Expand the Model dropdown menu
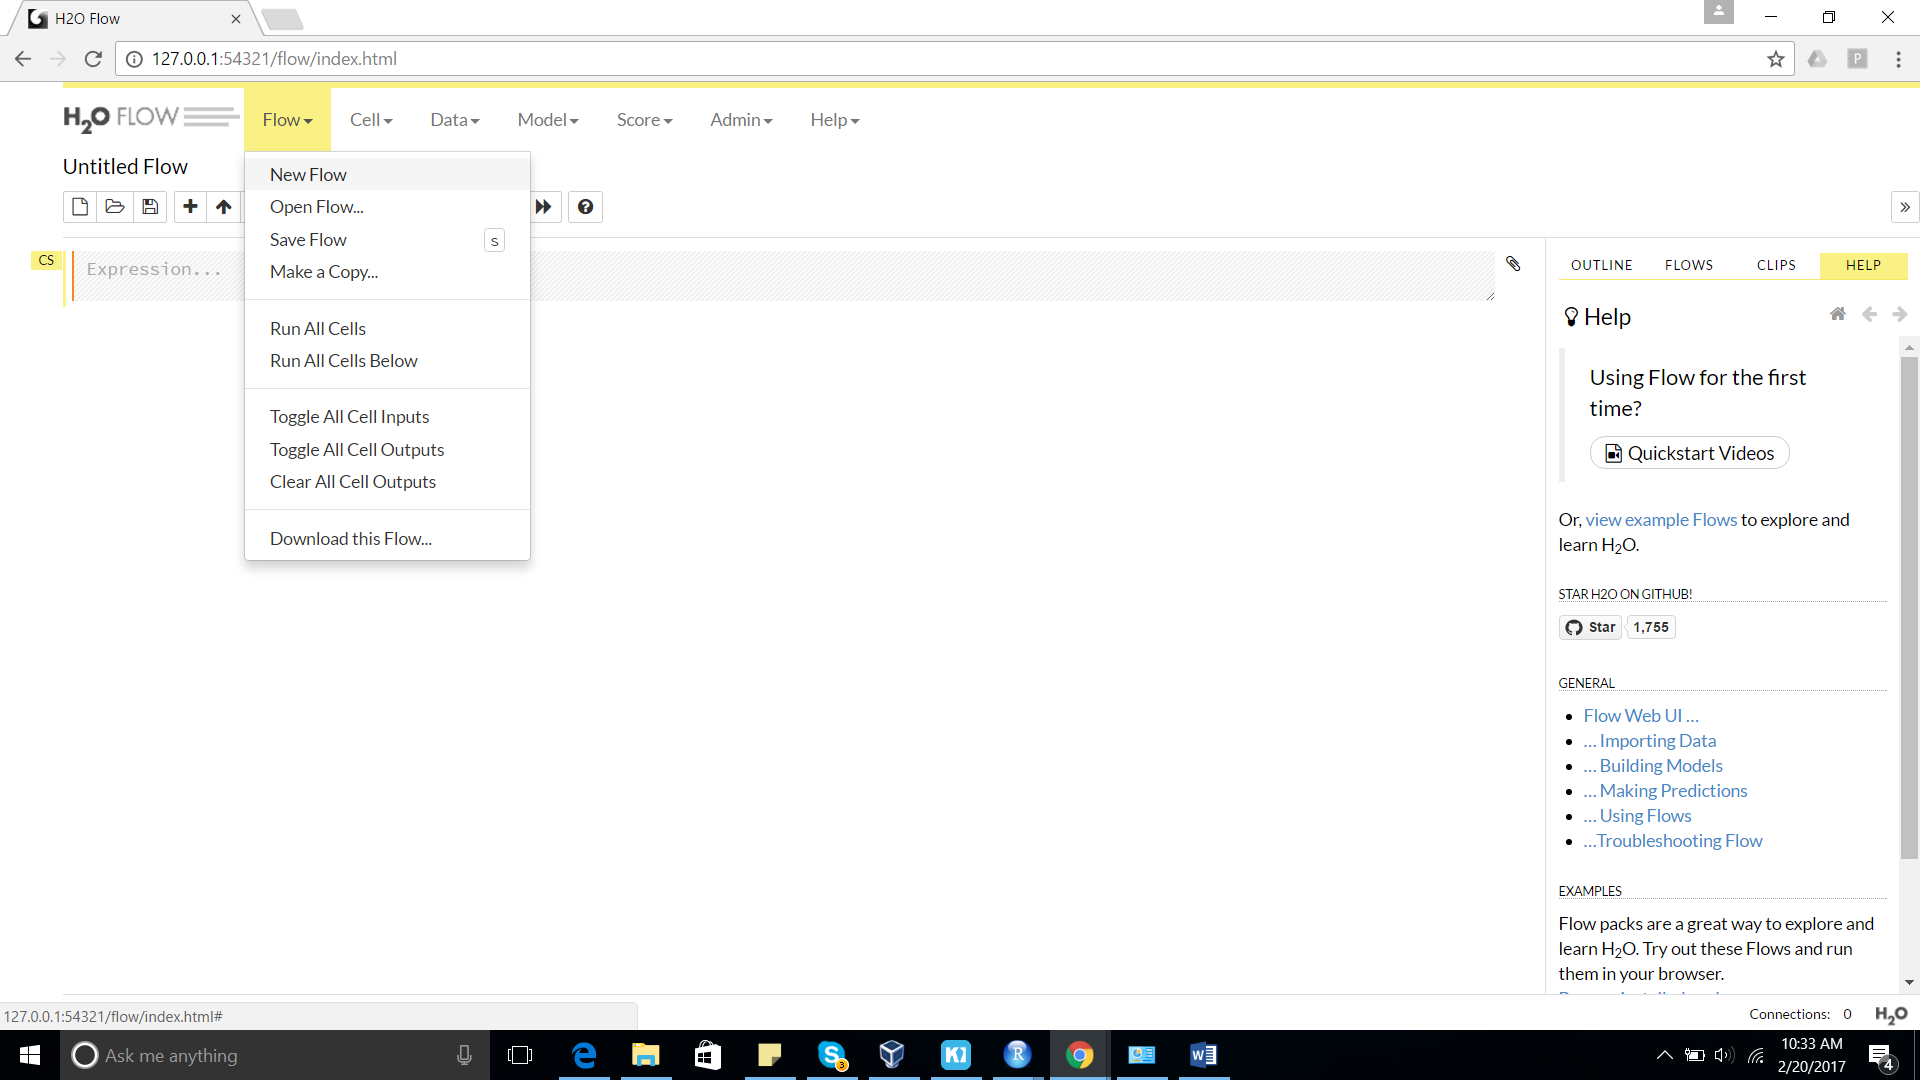The width and height of the screenshot is (1920, 1080). (x=548, y=120)
